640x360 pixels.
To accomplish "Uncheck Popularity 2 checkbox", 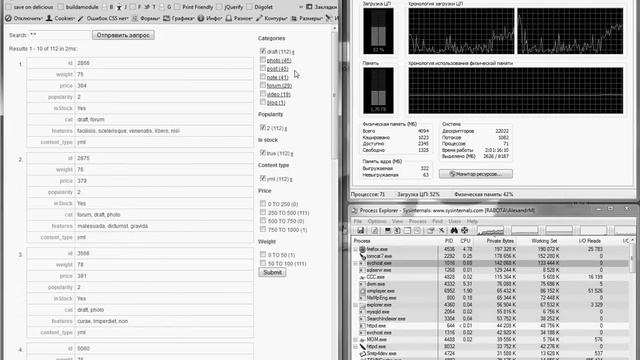I will pos(262,127).
